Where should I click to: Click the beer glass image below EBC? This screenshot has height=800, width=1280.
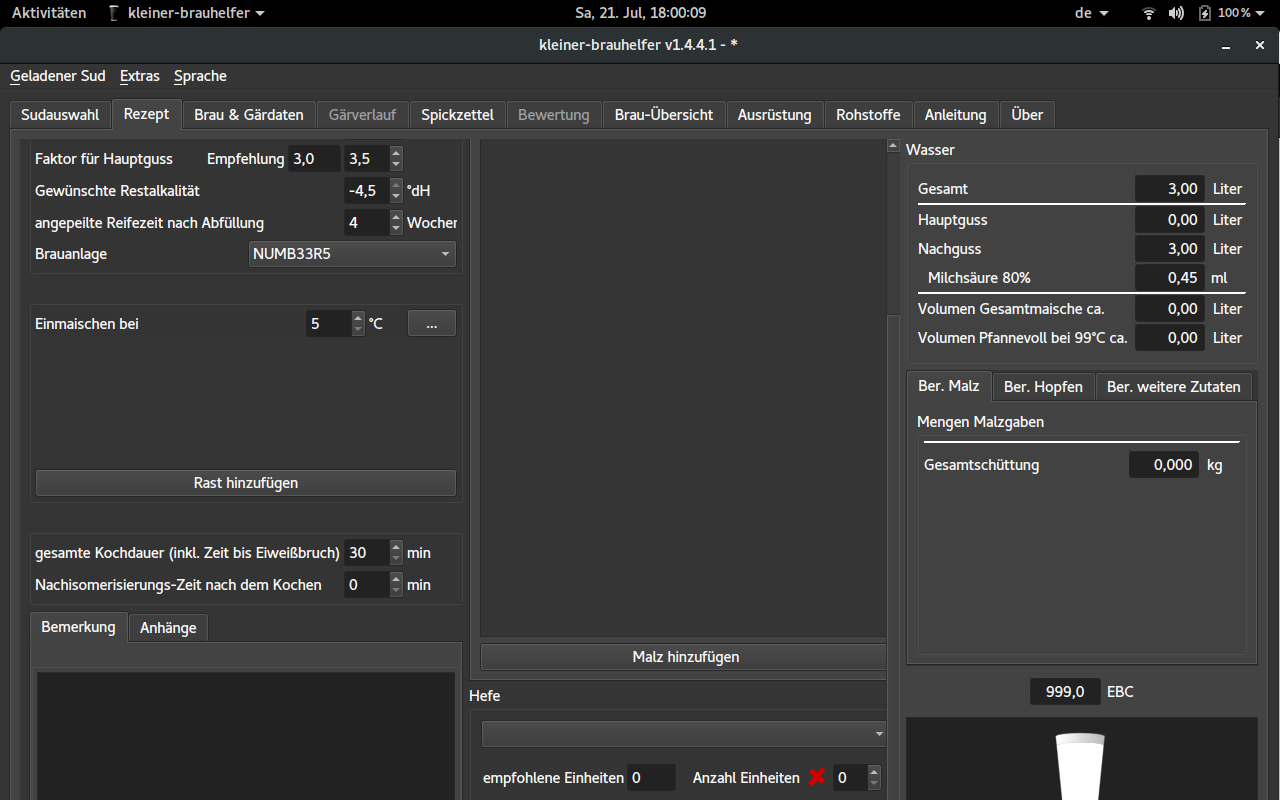pos(1081,766)
